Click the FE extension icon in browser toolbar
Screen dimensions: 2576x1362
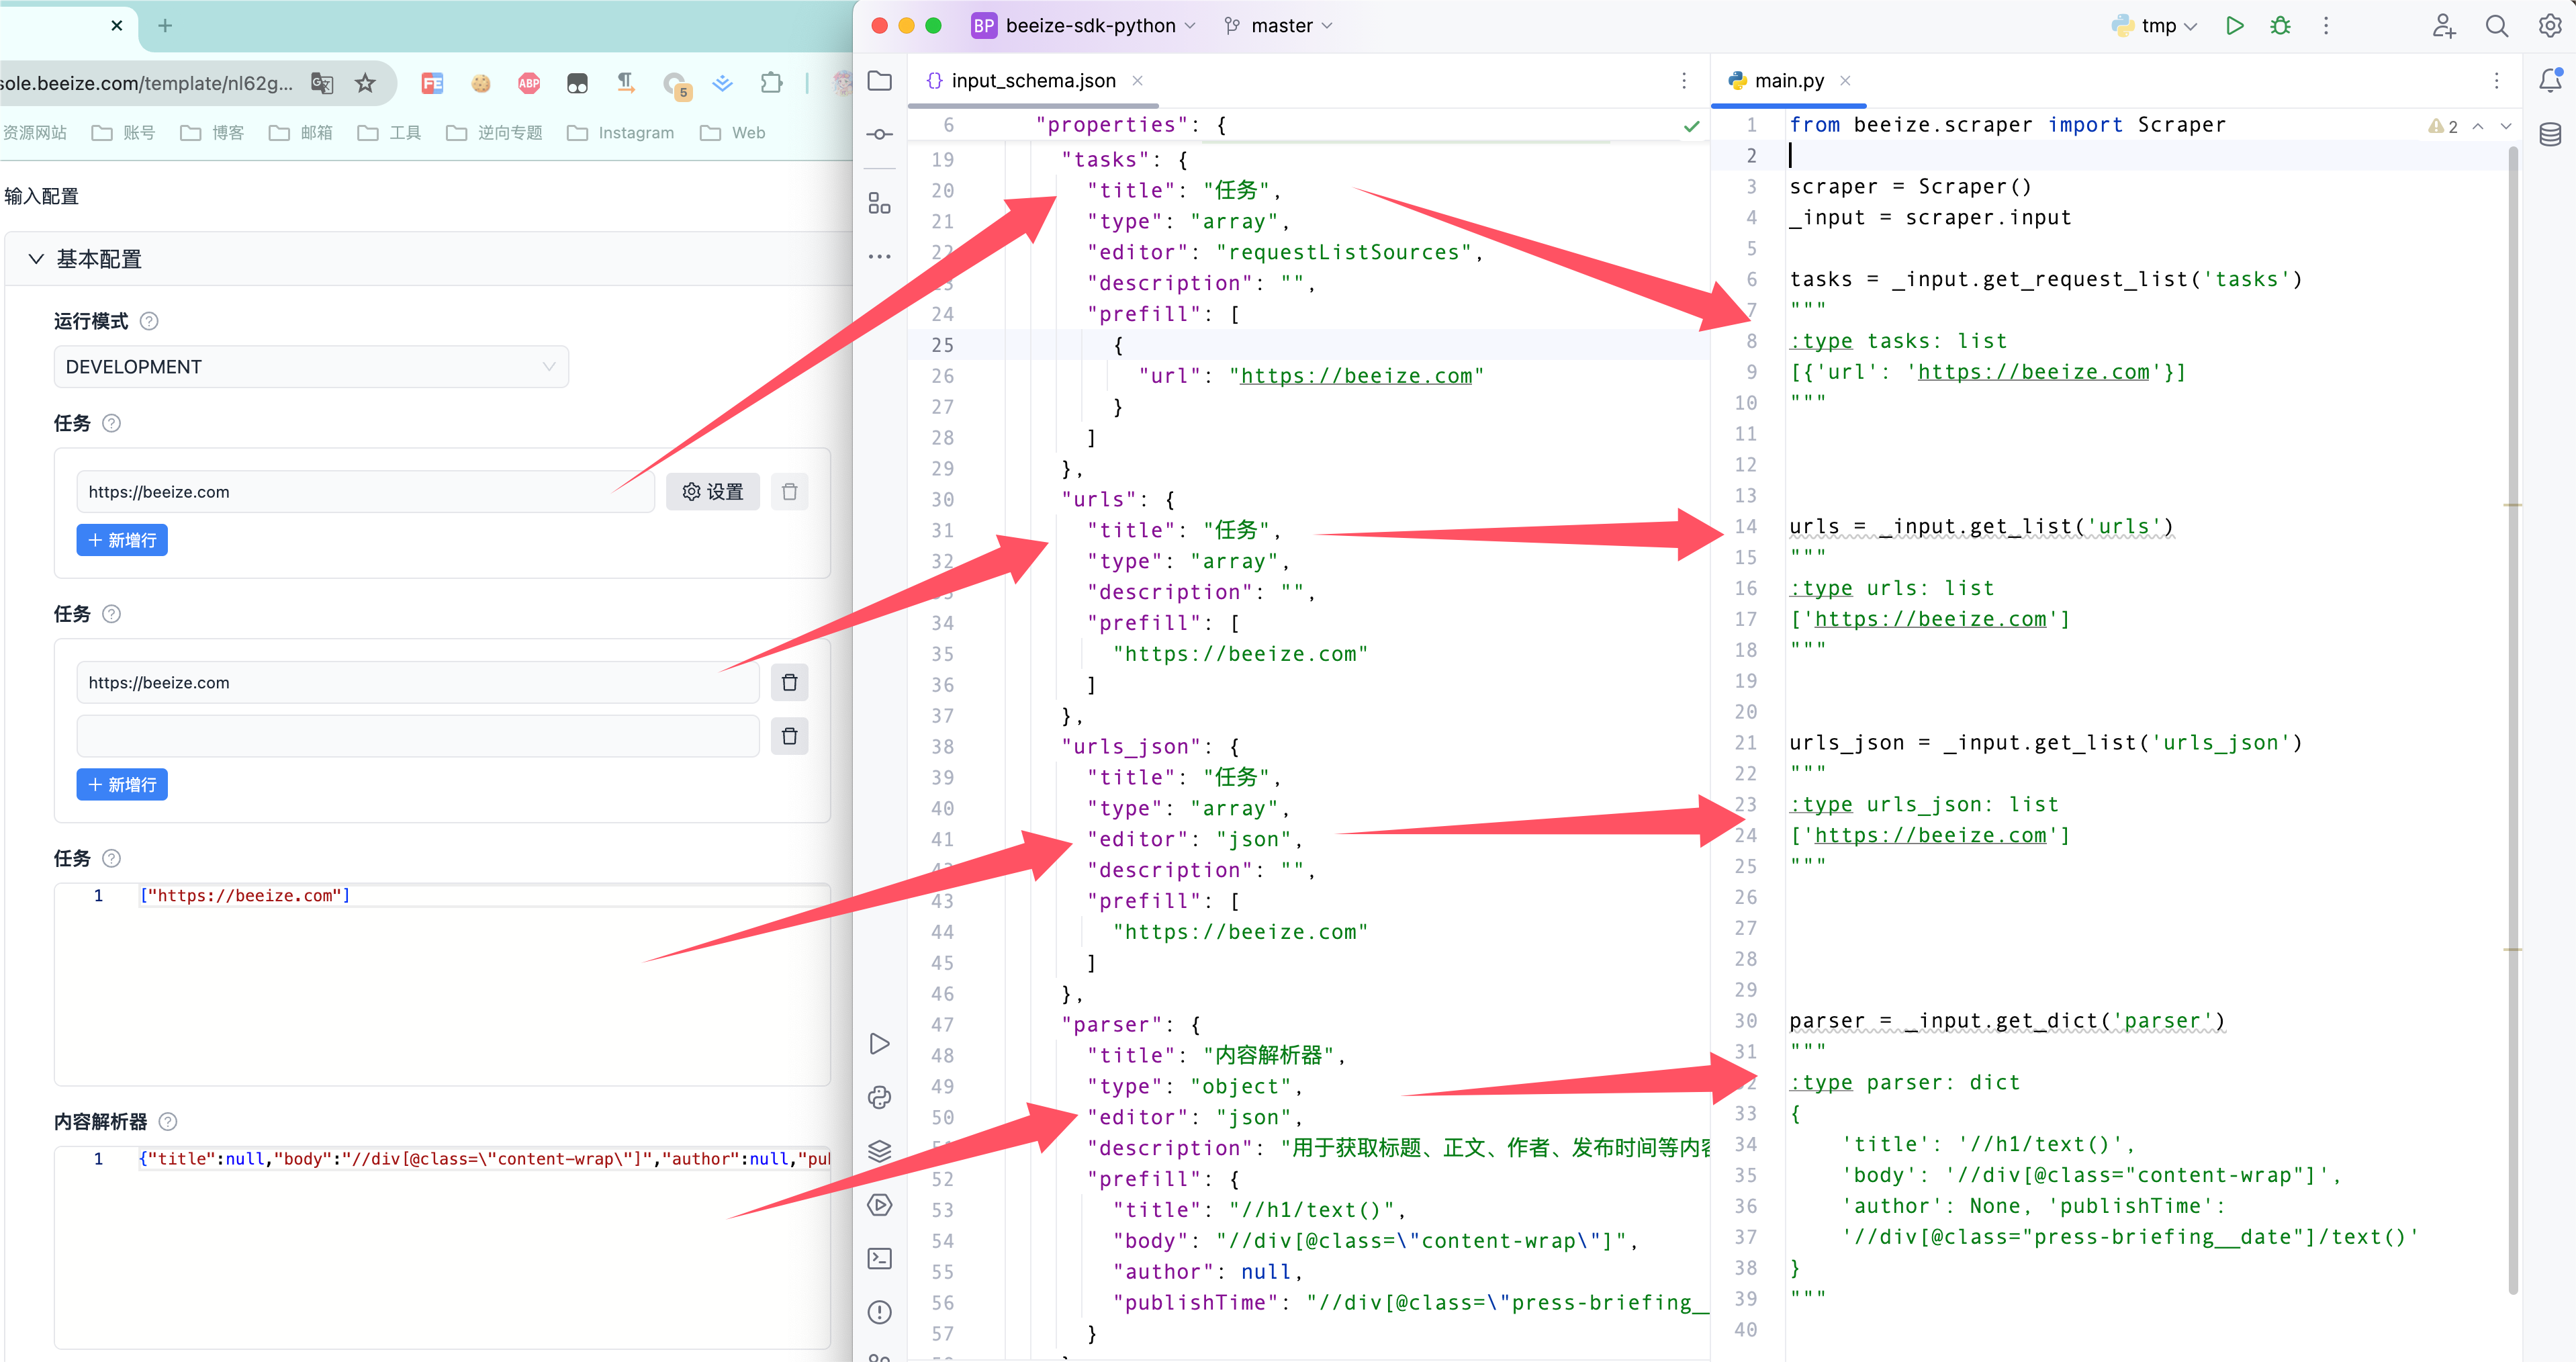(x=432, y=83)
